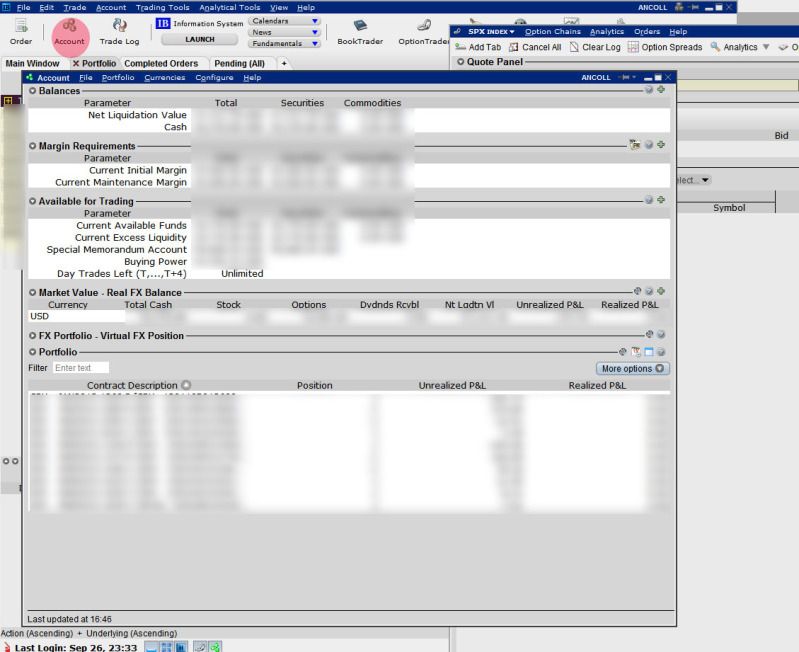The width and height of the screenshot is (799, 652).
Task: Open the BookTrader tool
Action: (360, 32)
